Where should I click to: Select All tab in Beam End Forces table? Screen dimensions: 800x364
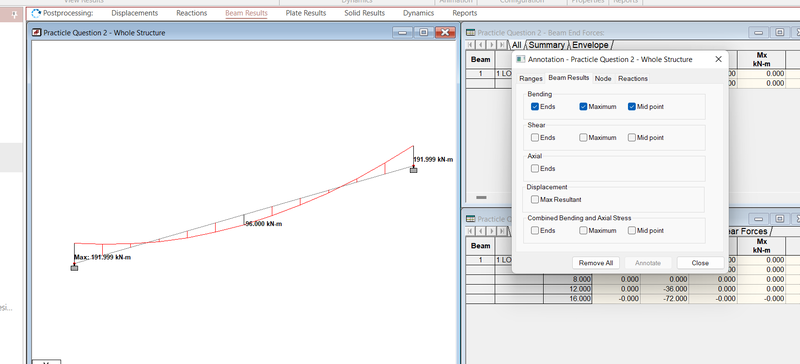pyautogui.click(x=517, y=45)
